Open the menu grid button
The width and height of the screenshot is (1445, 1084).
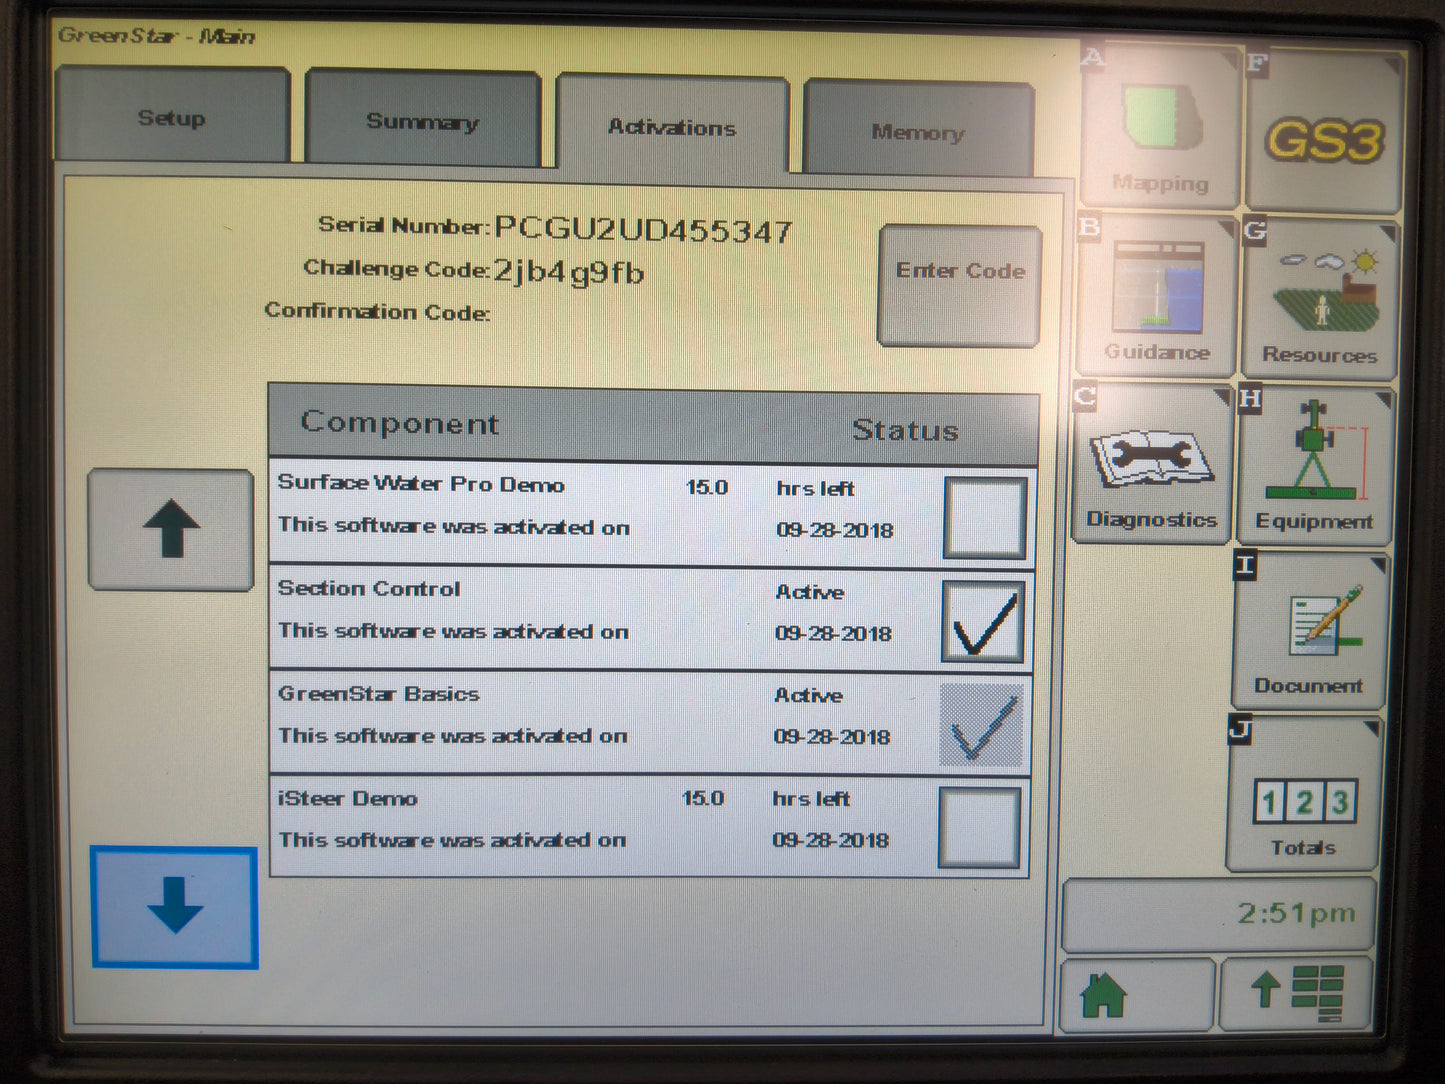(1297, 993)
